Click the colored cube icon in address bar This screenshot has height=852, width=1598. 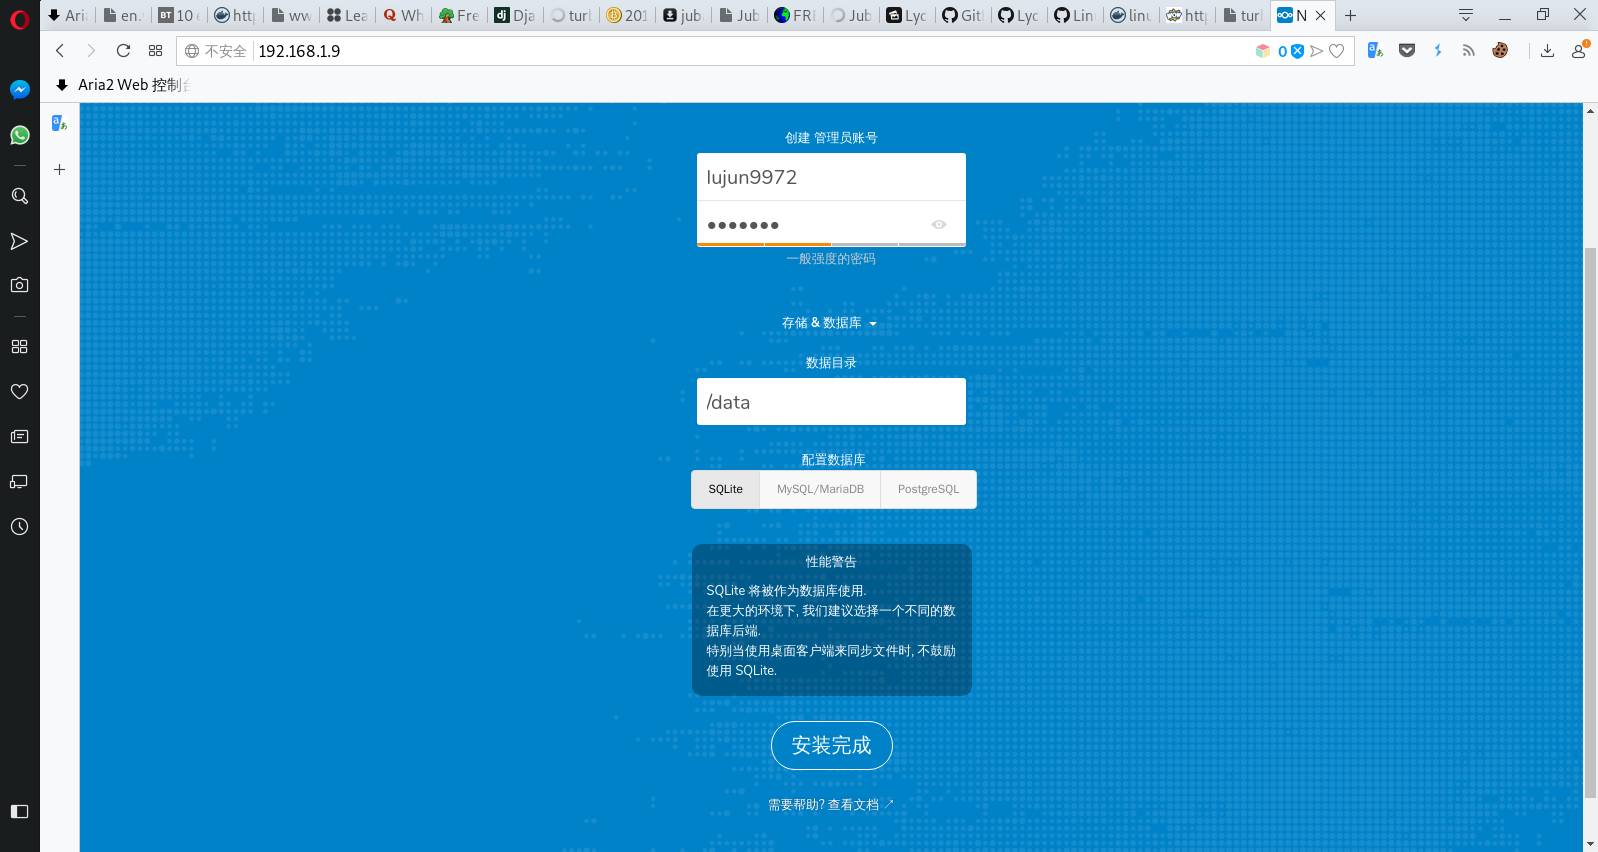coord(1263,51)
